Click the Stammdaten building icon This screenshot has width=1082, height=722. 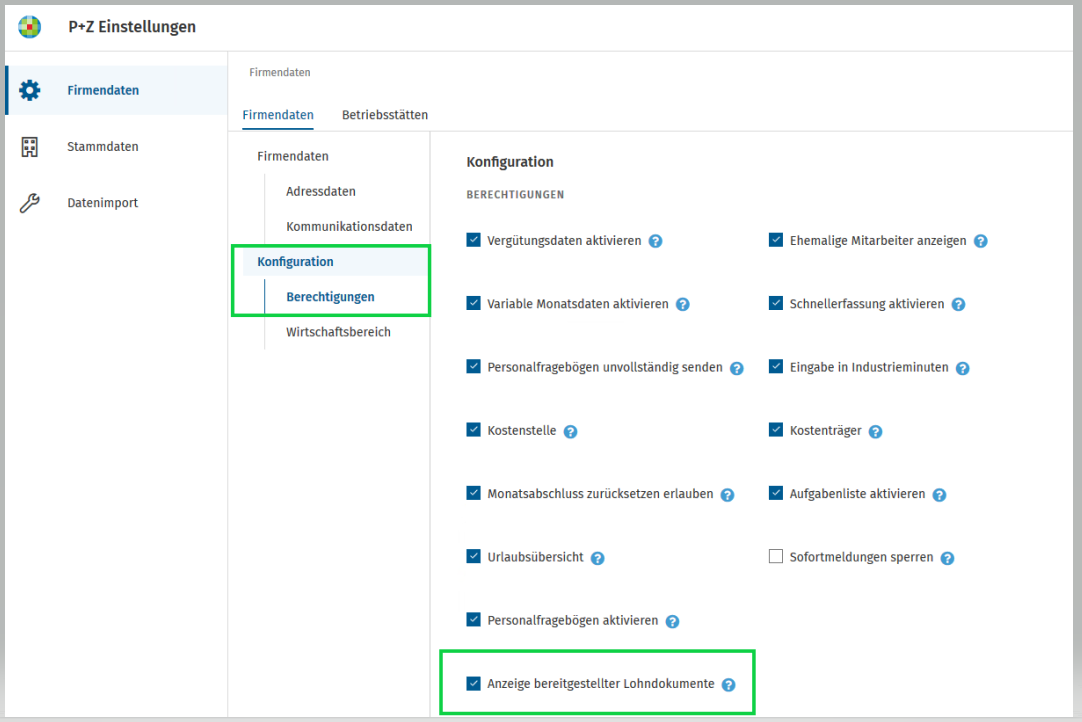[31, 146]
